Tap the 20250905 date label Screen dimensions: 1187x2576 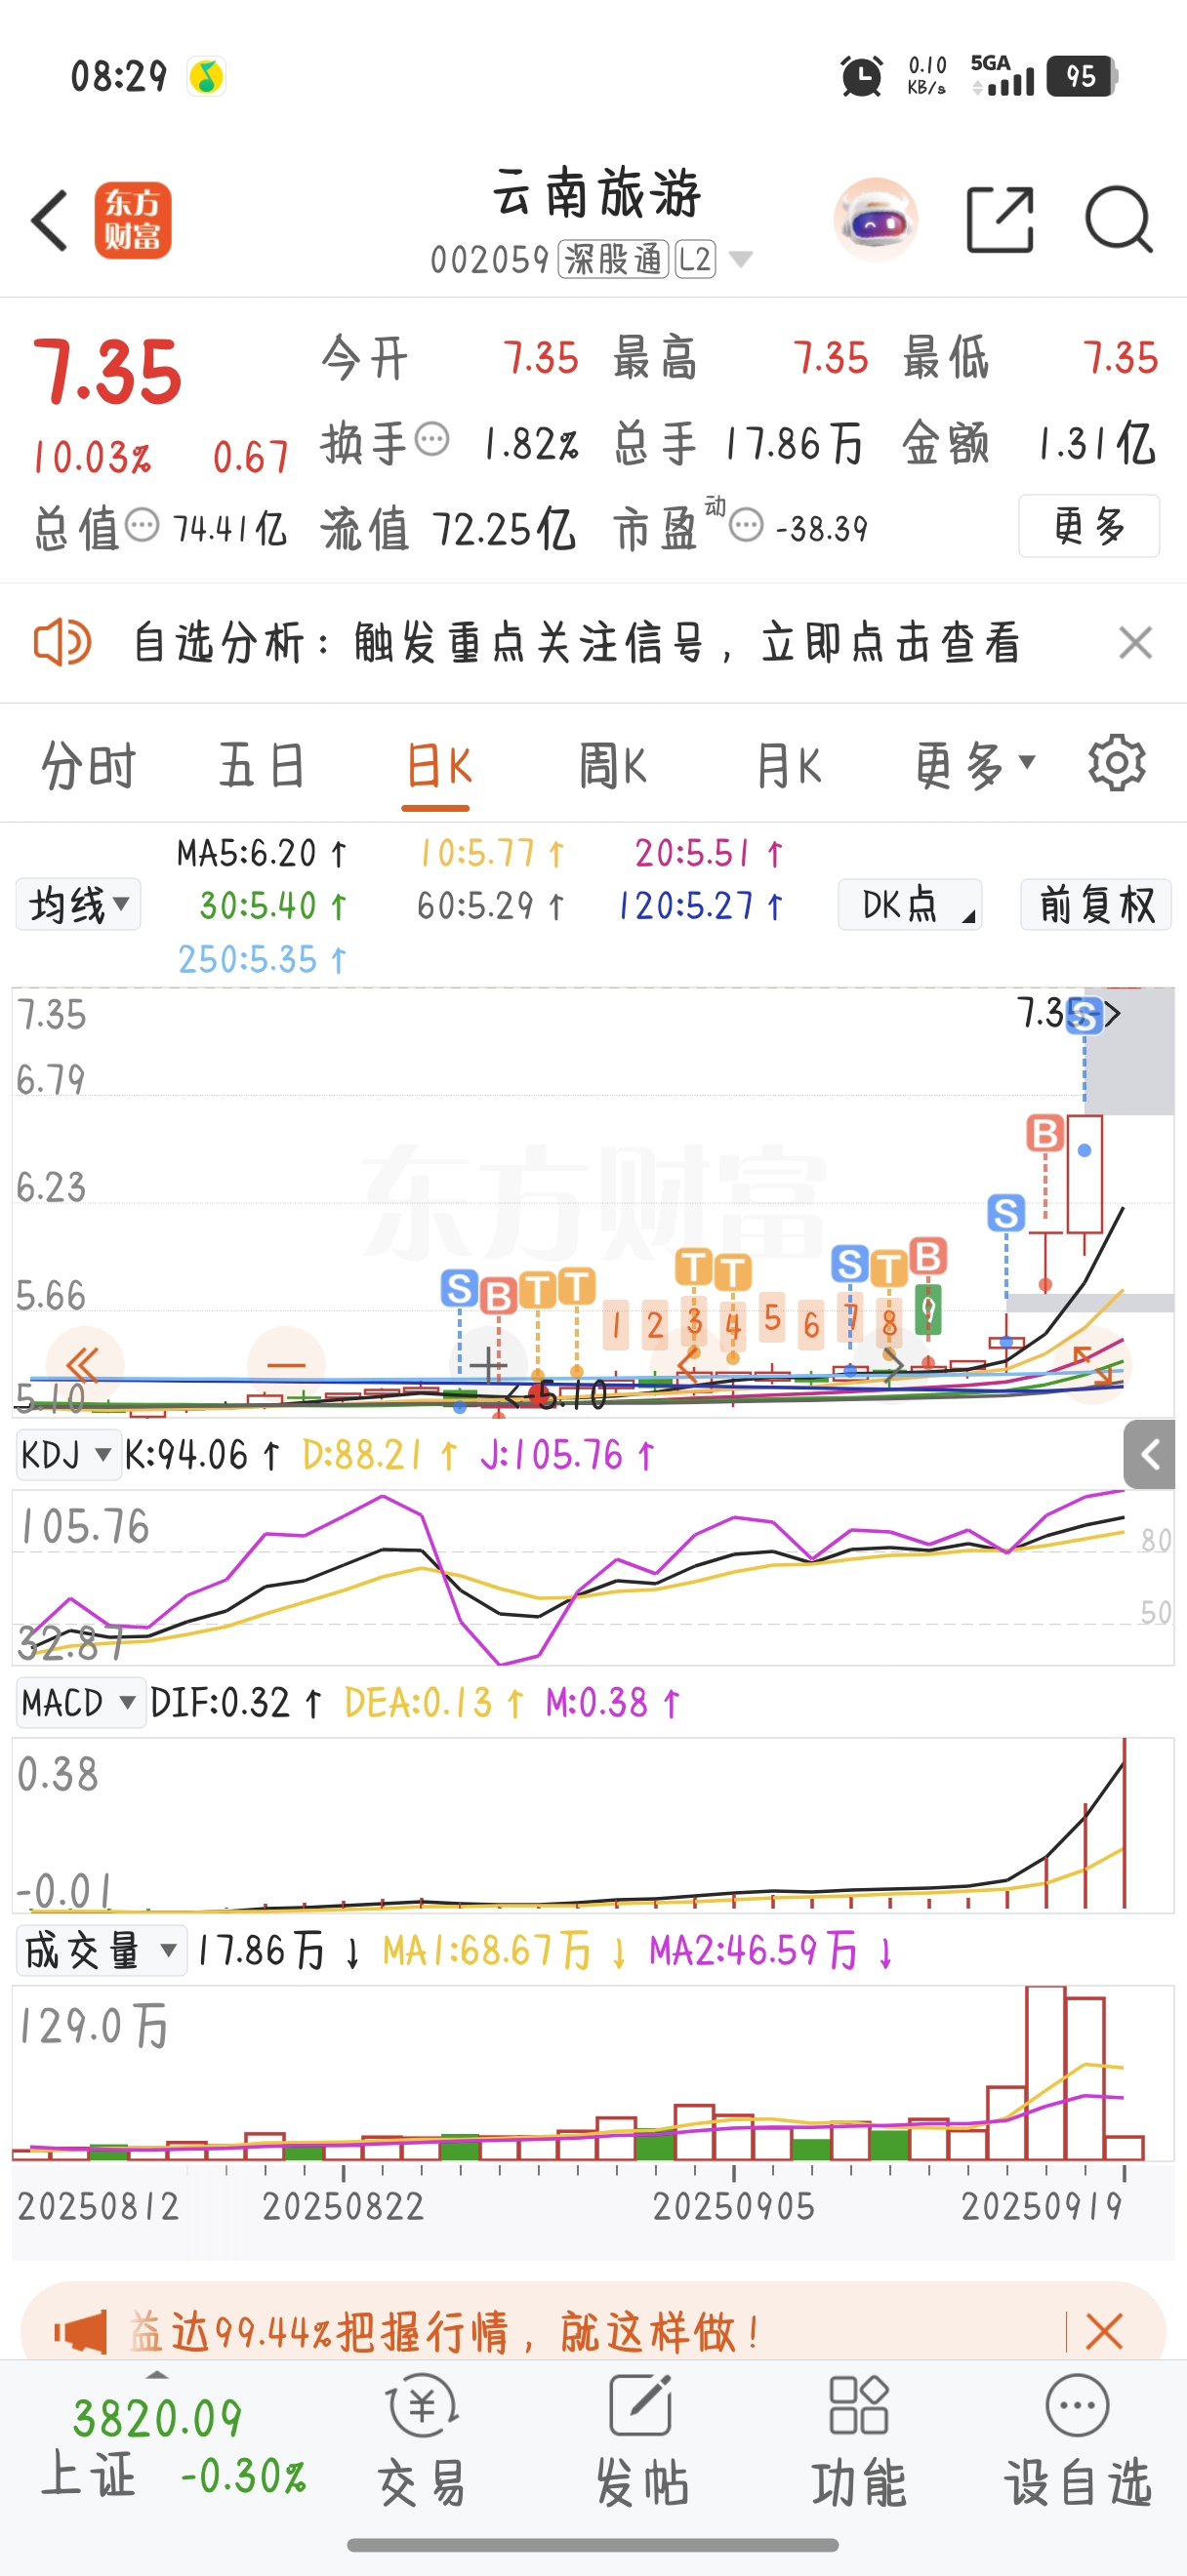pyautogui.click(x=734, y=2206)
